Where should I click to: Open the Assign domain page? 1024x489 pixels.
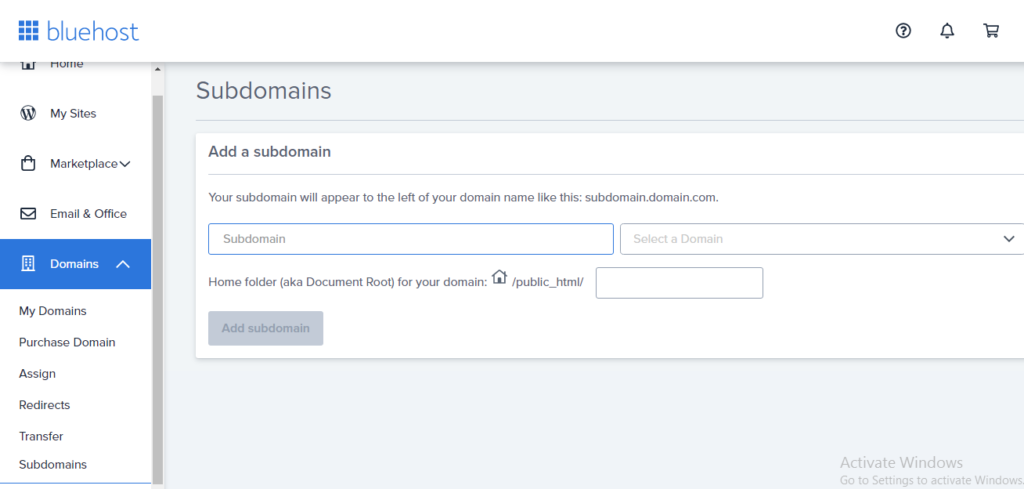click(x=37, y=373)
